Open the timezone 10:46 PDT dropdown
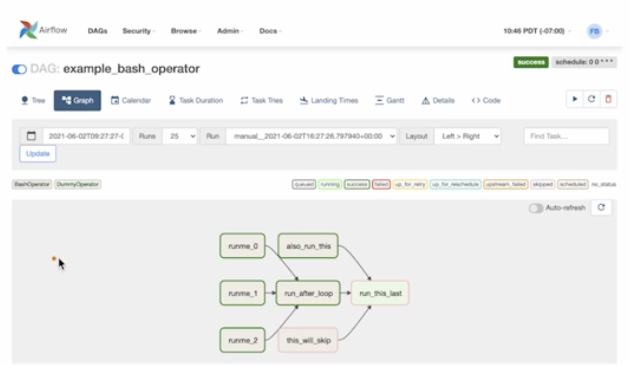 (x=537, y=31)
